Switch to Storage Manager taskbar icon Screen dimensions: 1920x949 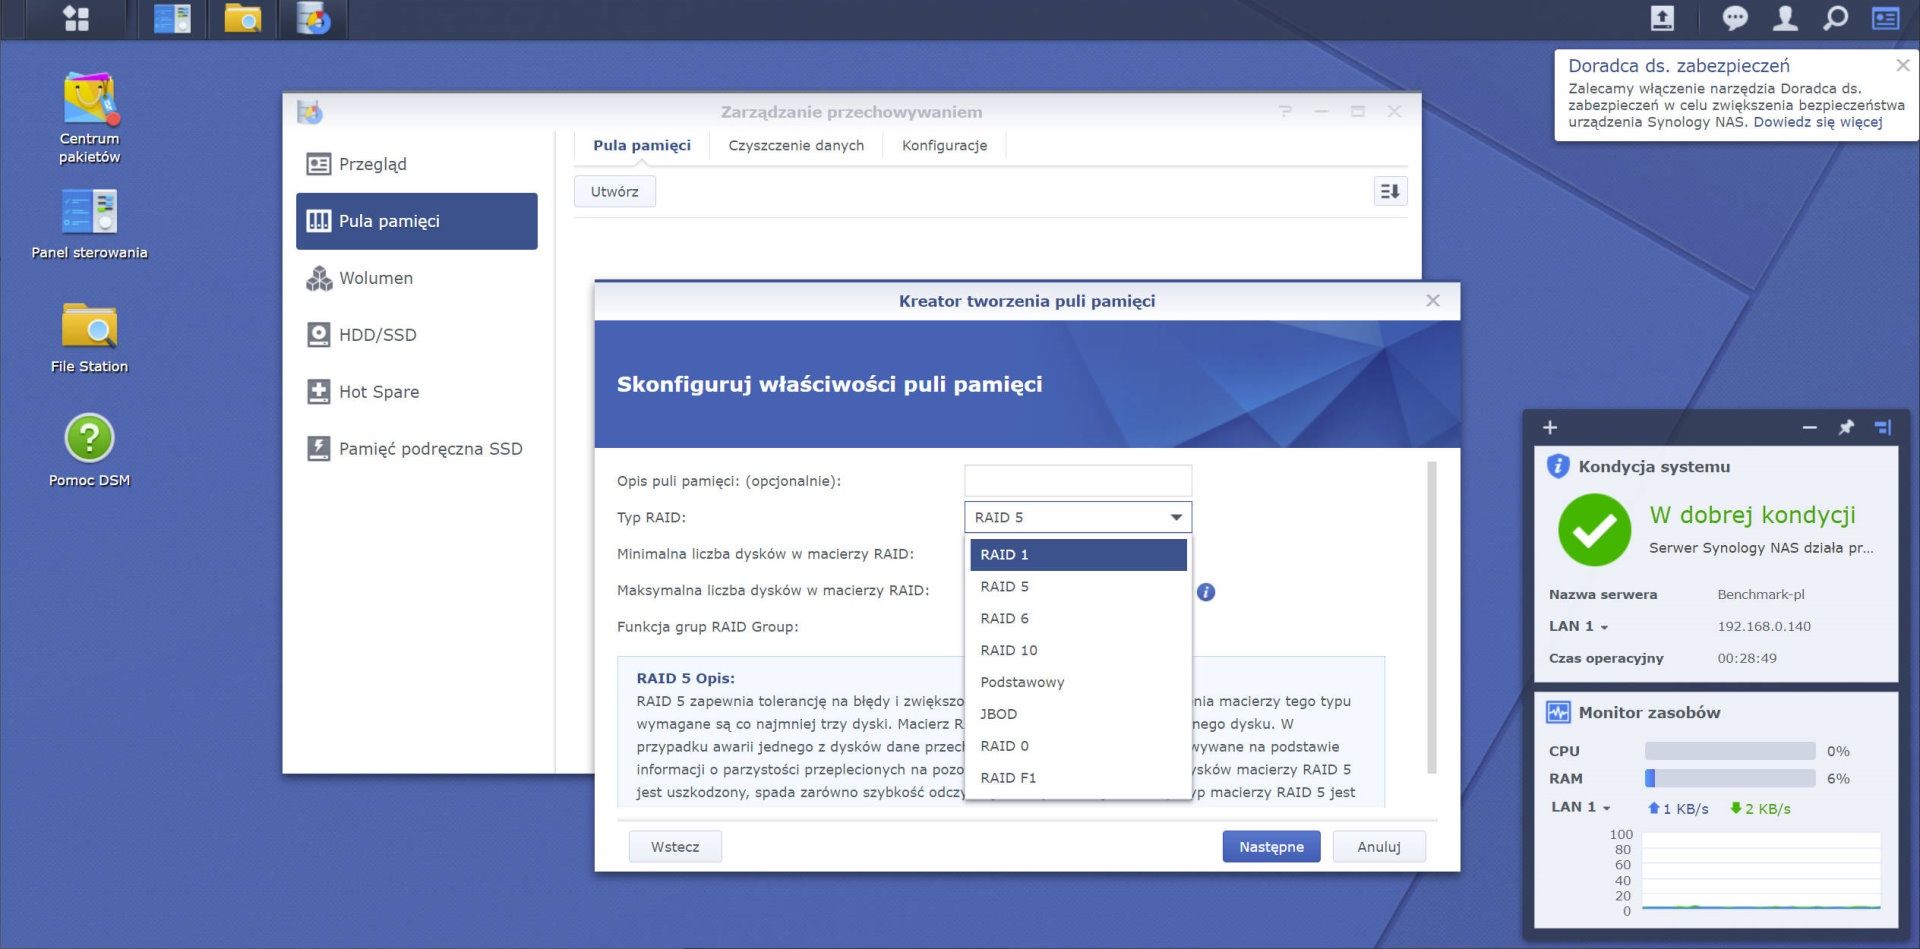point(313,19)
